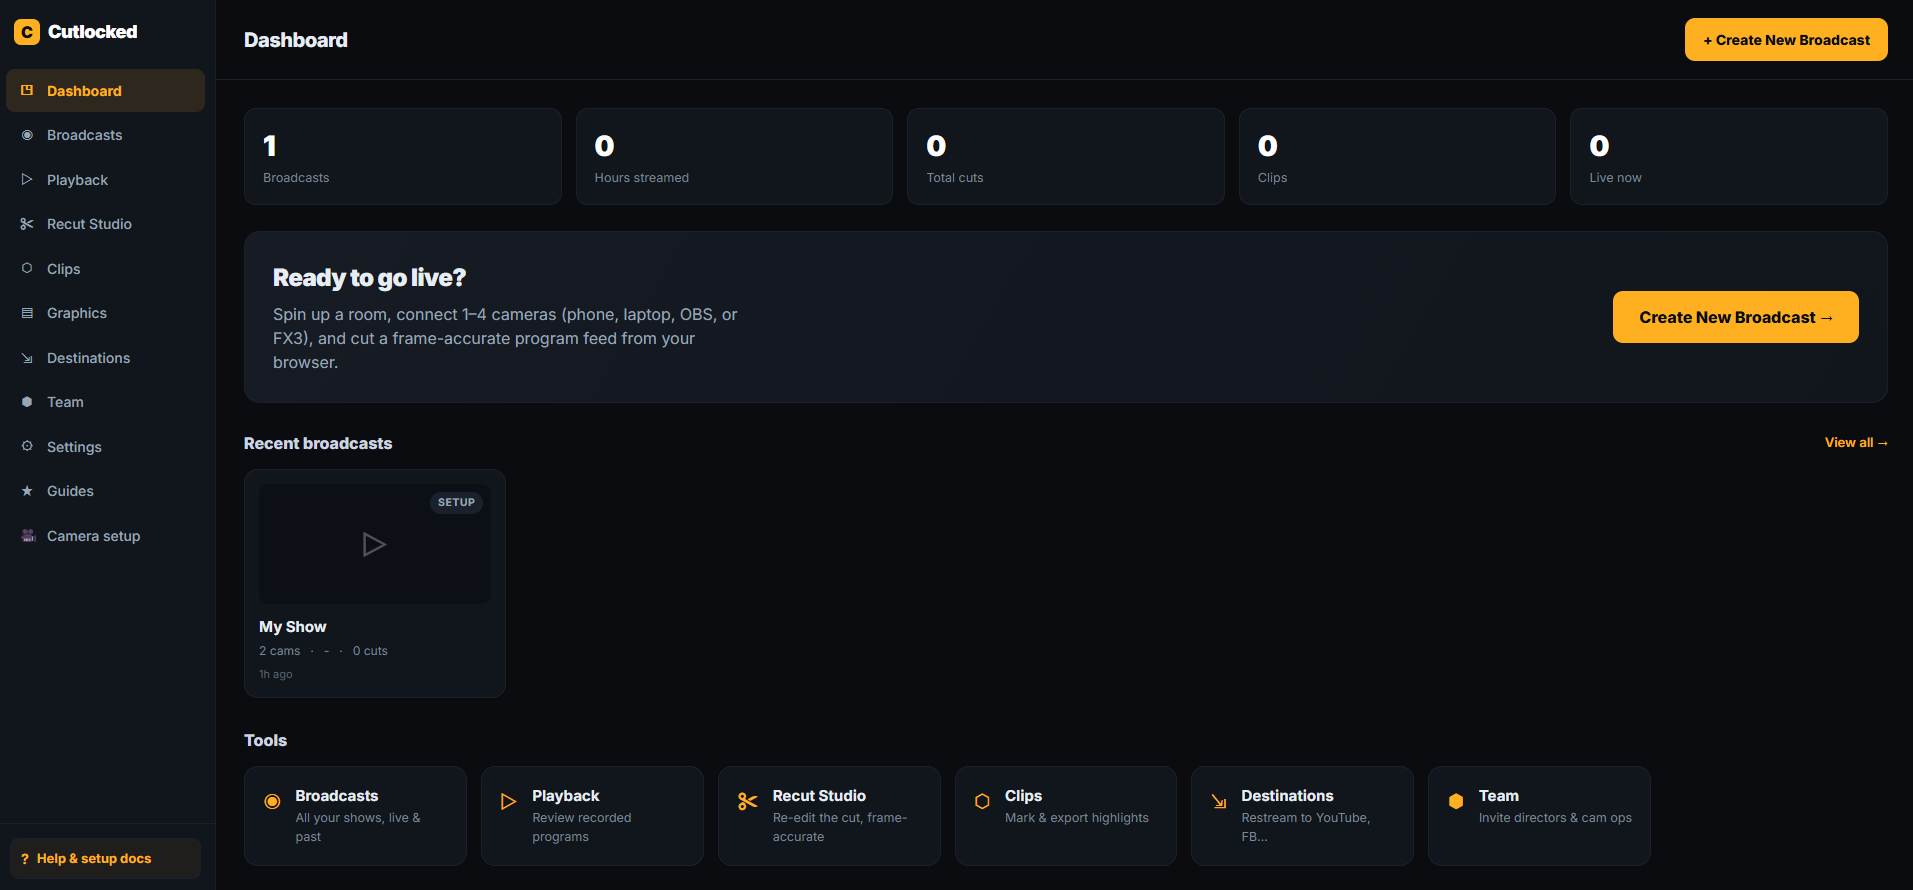This screenshot has height=890, width=1913.
Task: Click Create New Broadcast in the banner
Action: tap(1736, 317)
